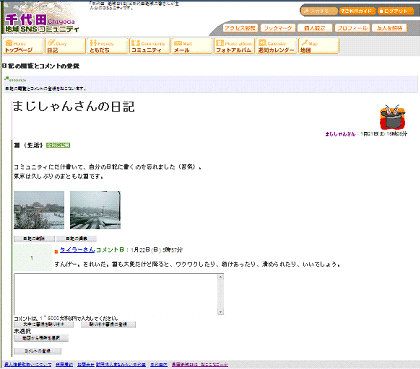The height and width of the screenshot is (369, 420).
Task: Open the 地図 Map tab
Action: [x=319, y=46]
